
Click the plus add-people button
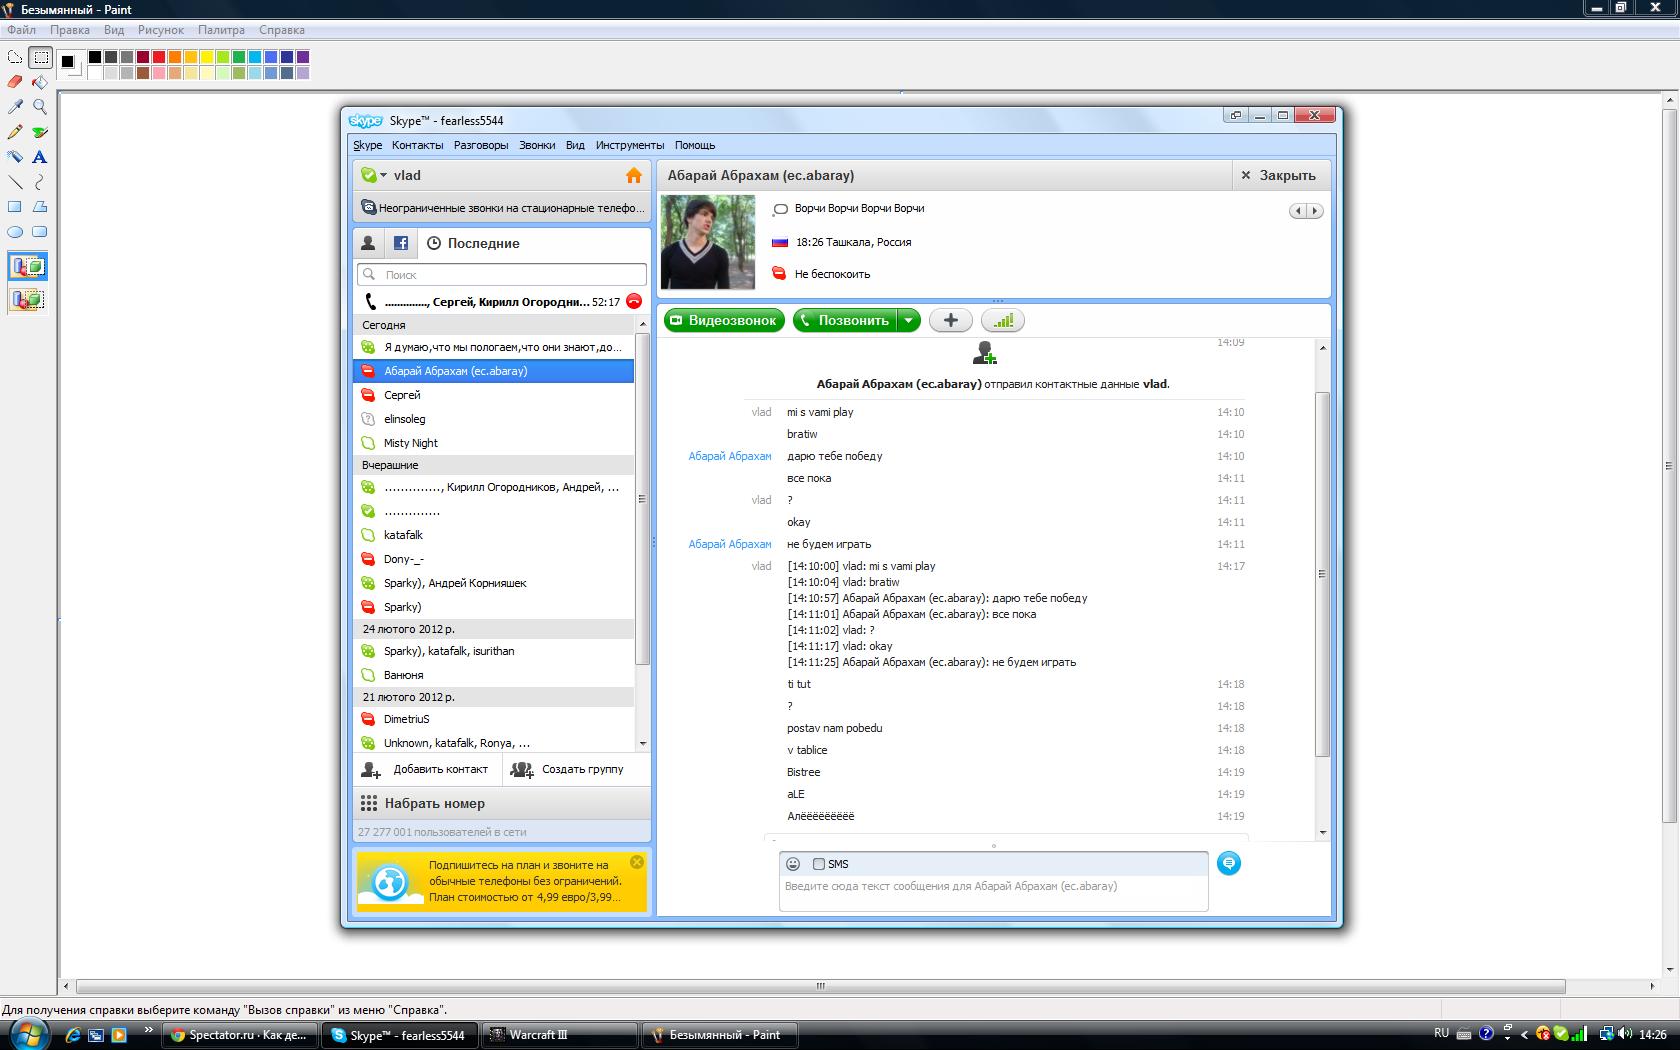[x=951, y=320]
